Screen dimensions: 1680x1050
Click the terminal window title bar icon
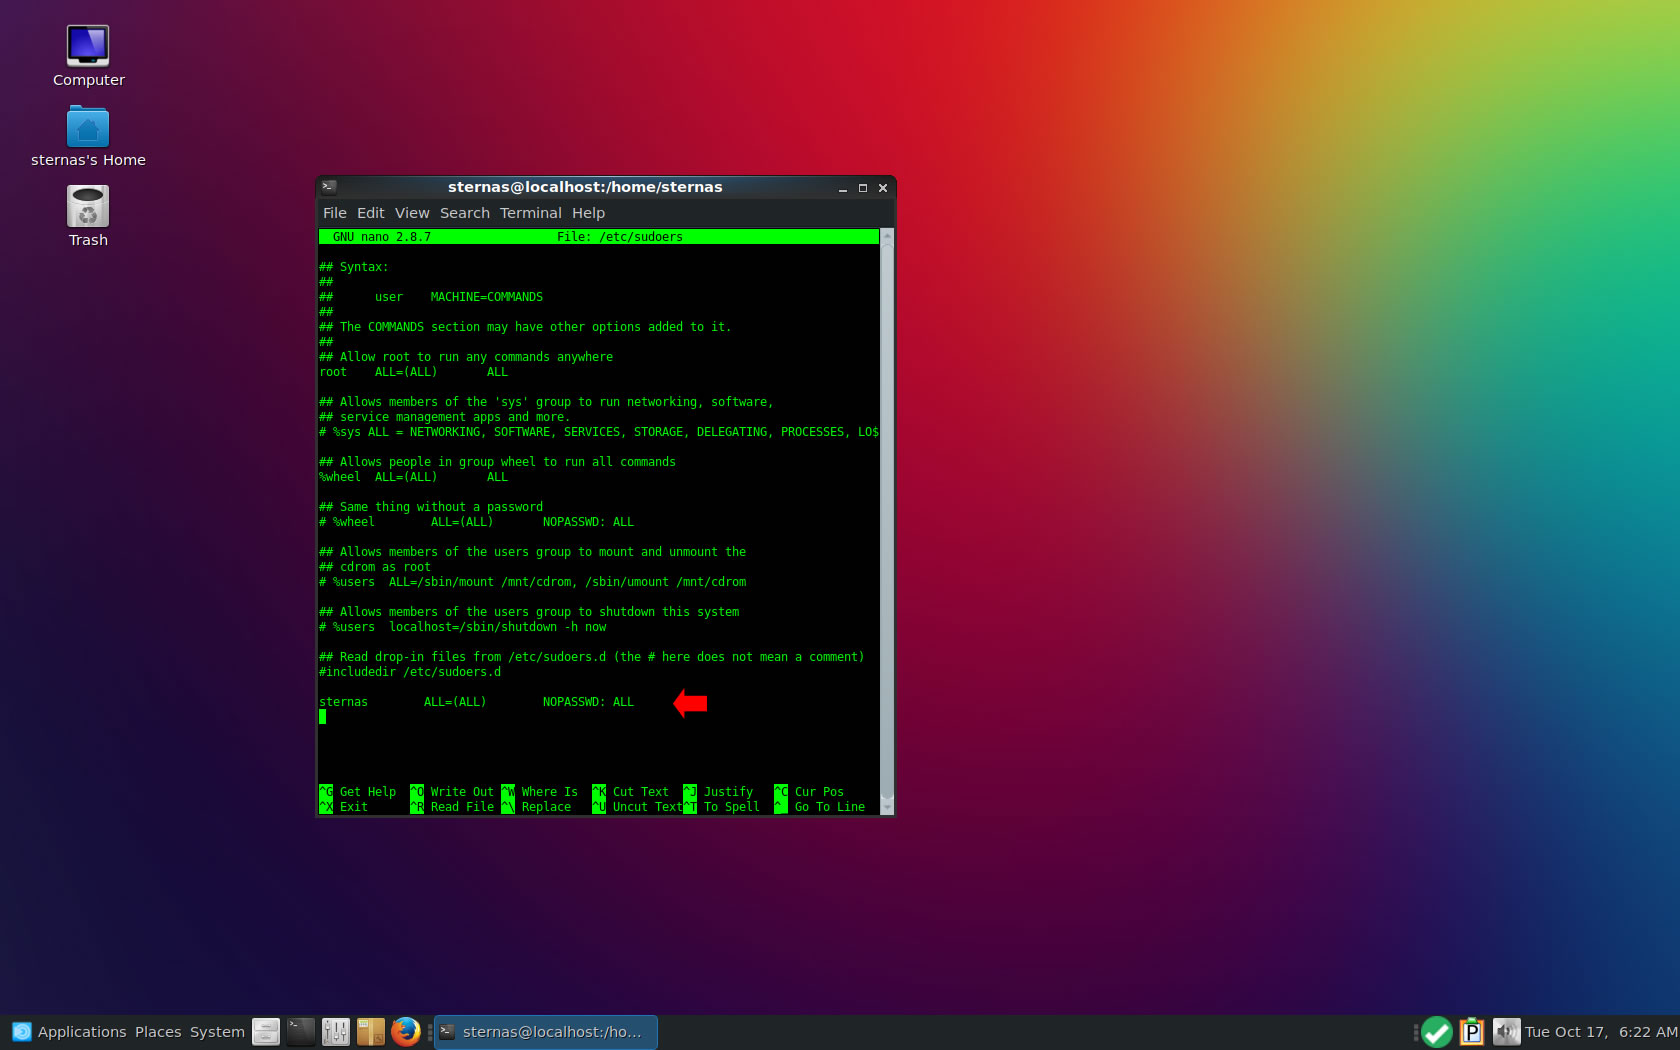coord(329,187)
